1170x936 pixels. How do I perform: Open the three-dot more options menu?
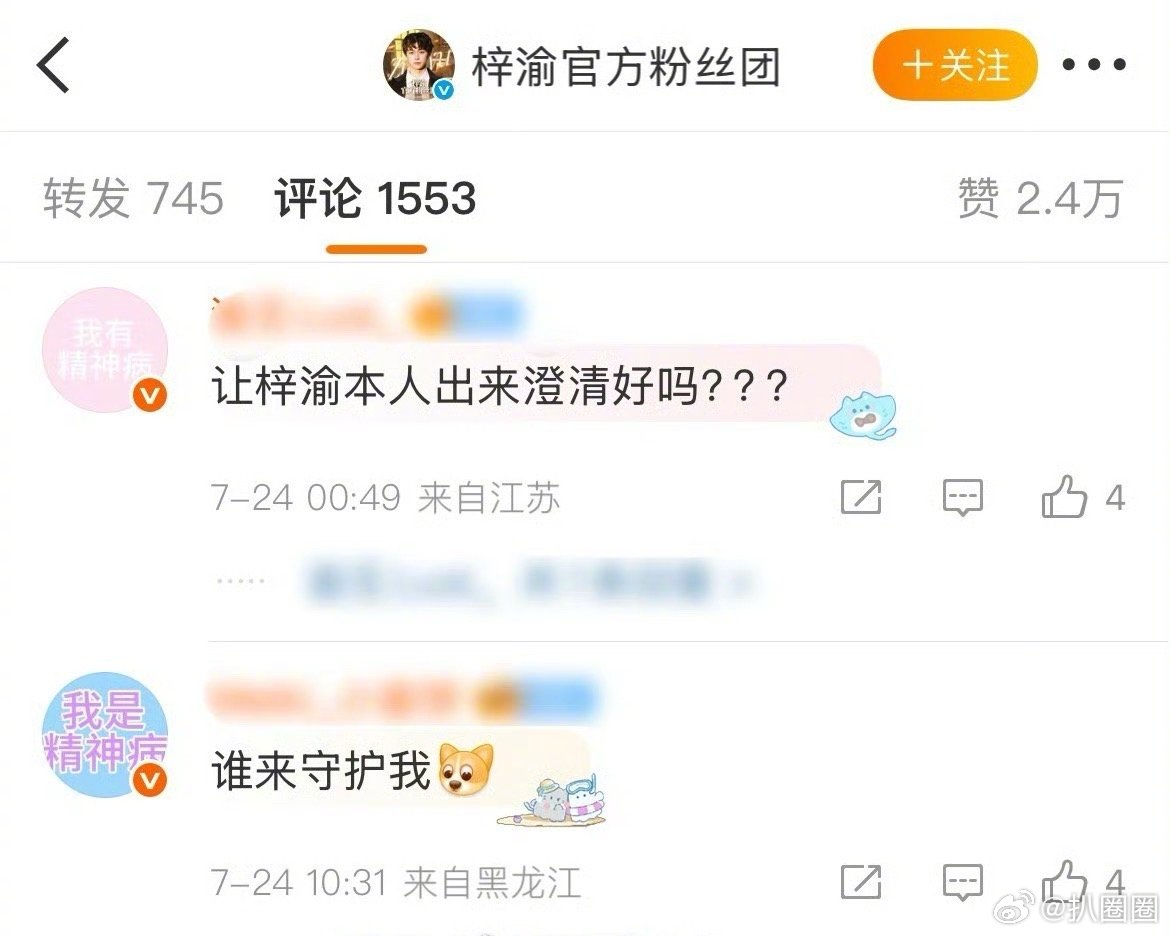click(x=1094, y=65)
